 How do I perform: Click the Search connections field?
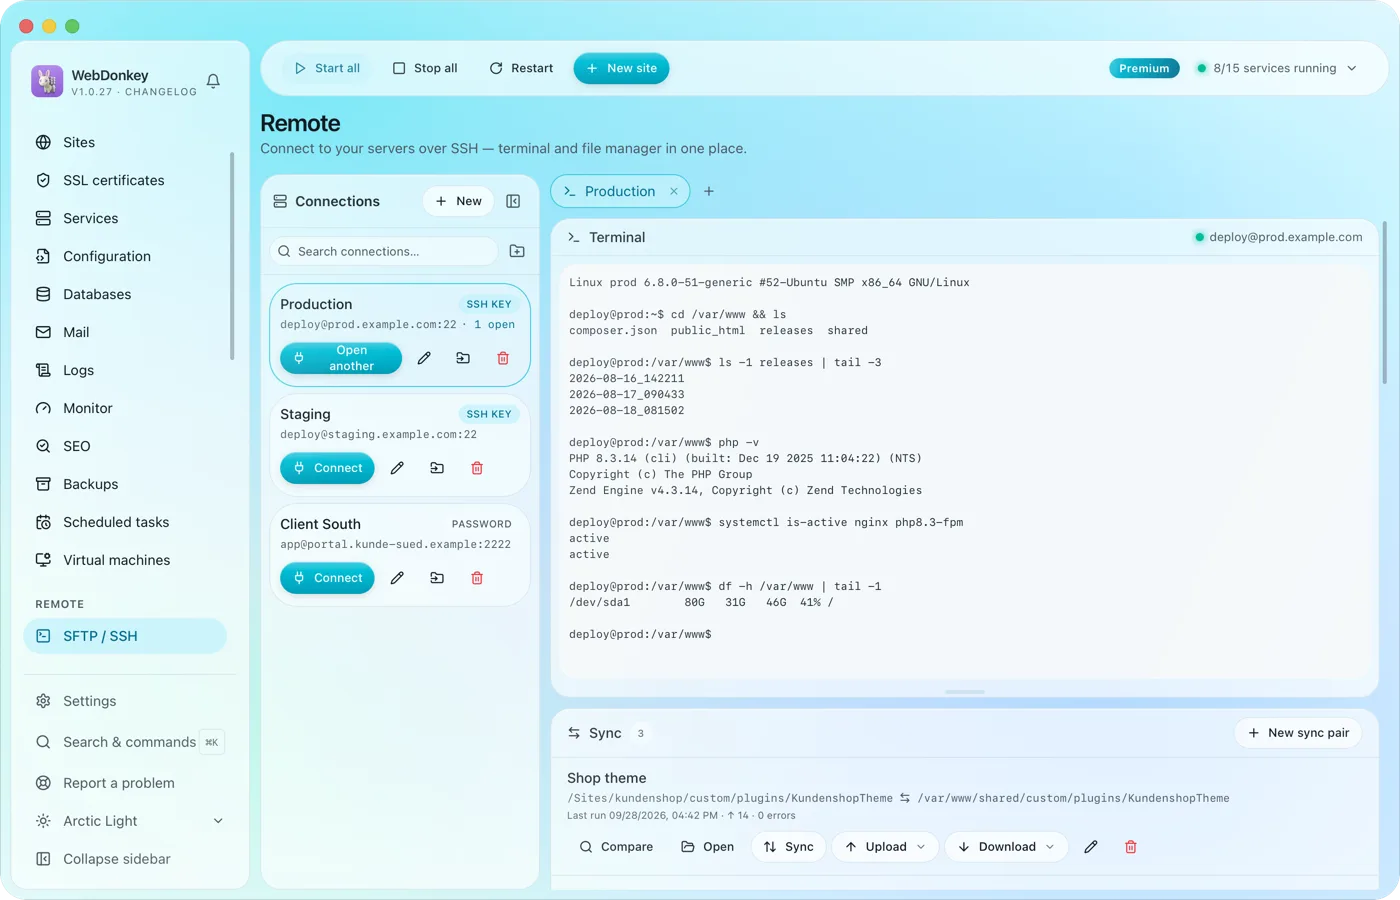tap(383, 251)
